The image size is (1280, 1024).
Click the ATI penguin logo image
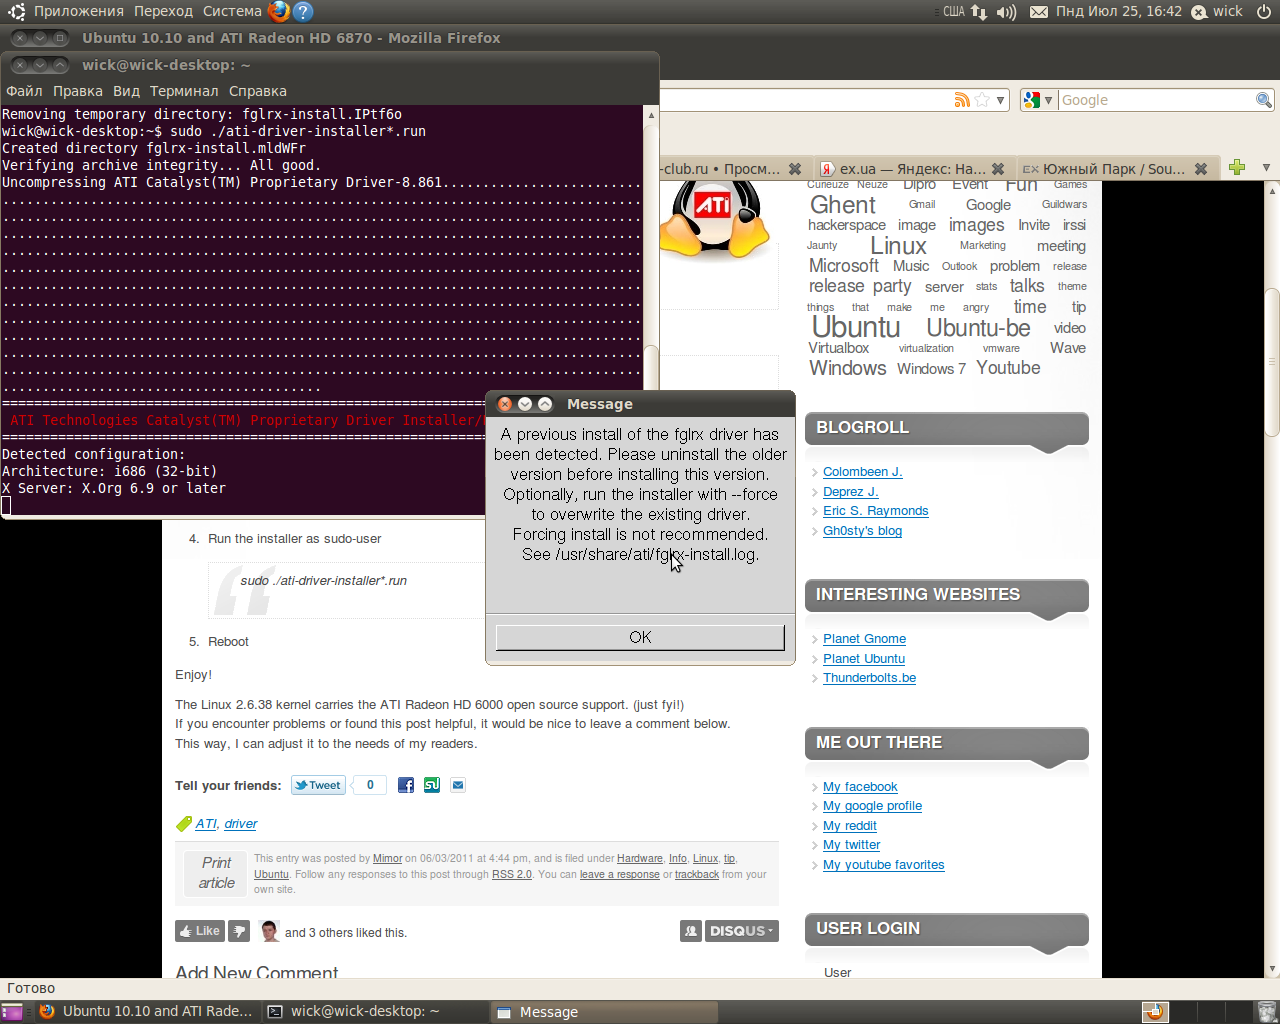(714, 220)
